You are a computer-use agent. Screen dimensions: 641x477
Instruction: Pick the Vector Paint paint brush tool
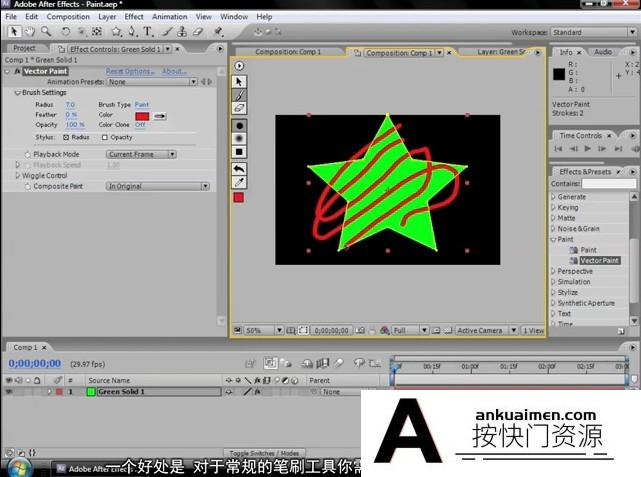coord(239,95)
